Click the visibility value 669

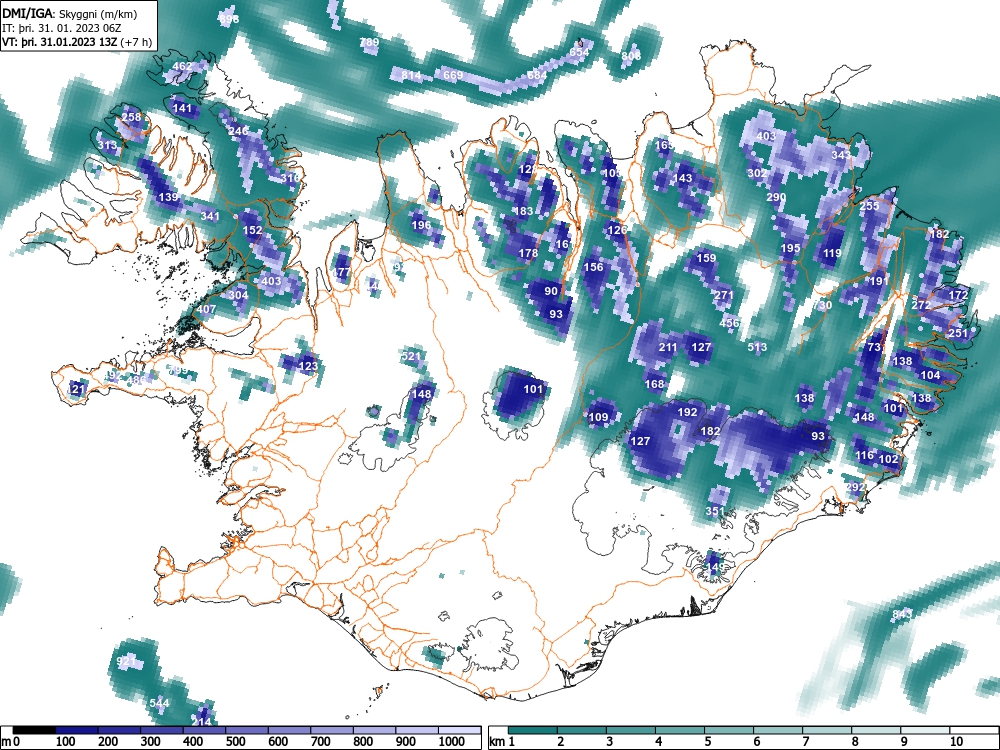[x=453, y=75]
